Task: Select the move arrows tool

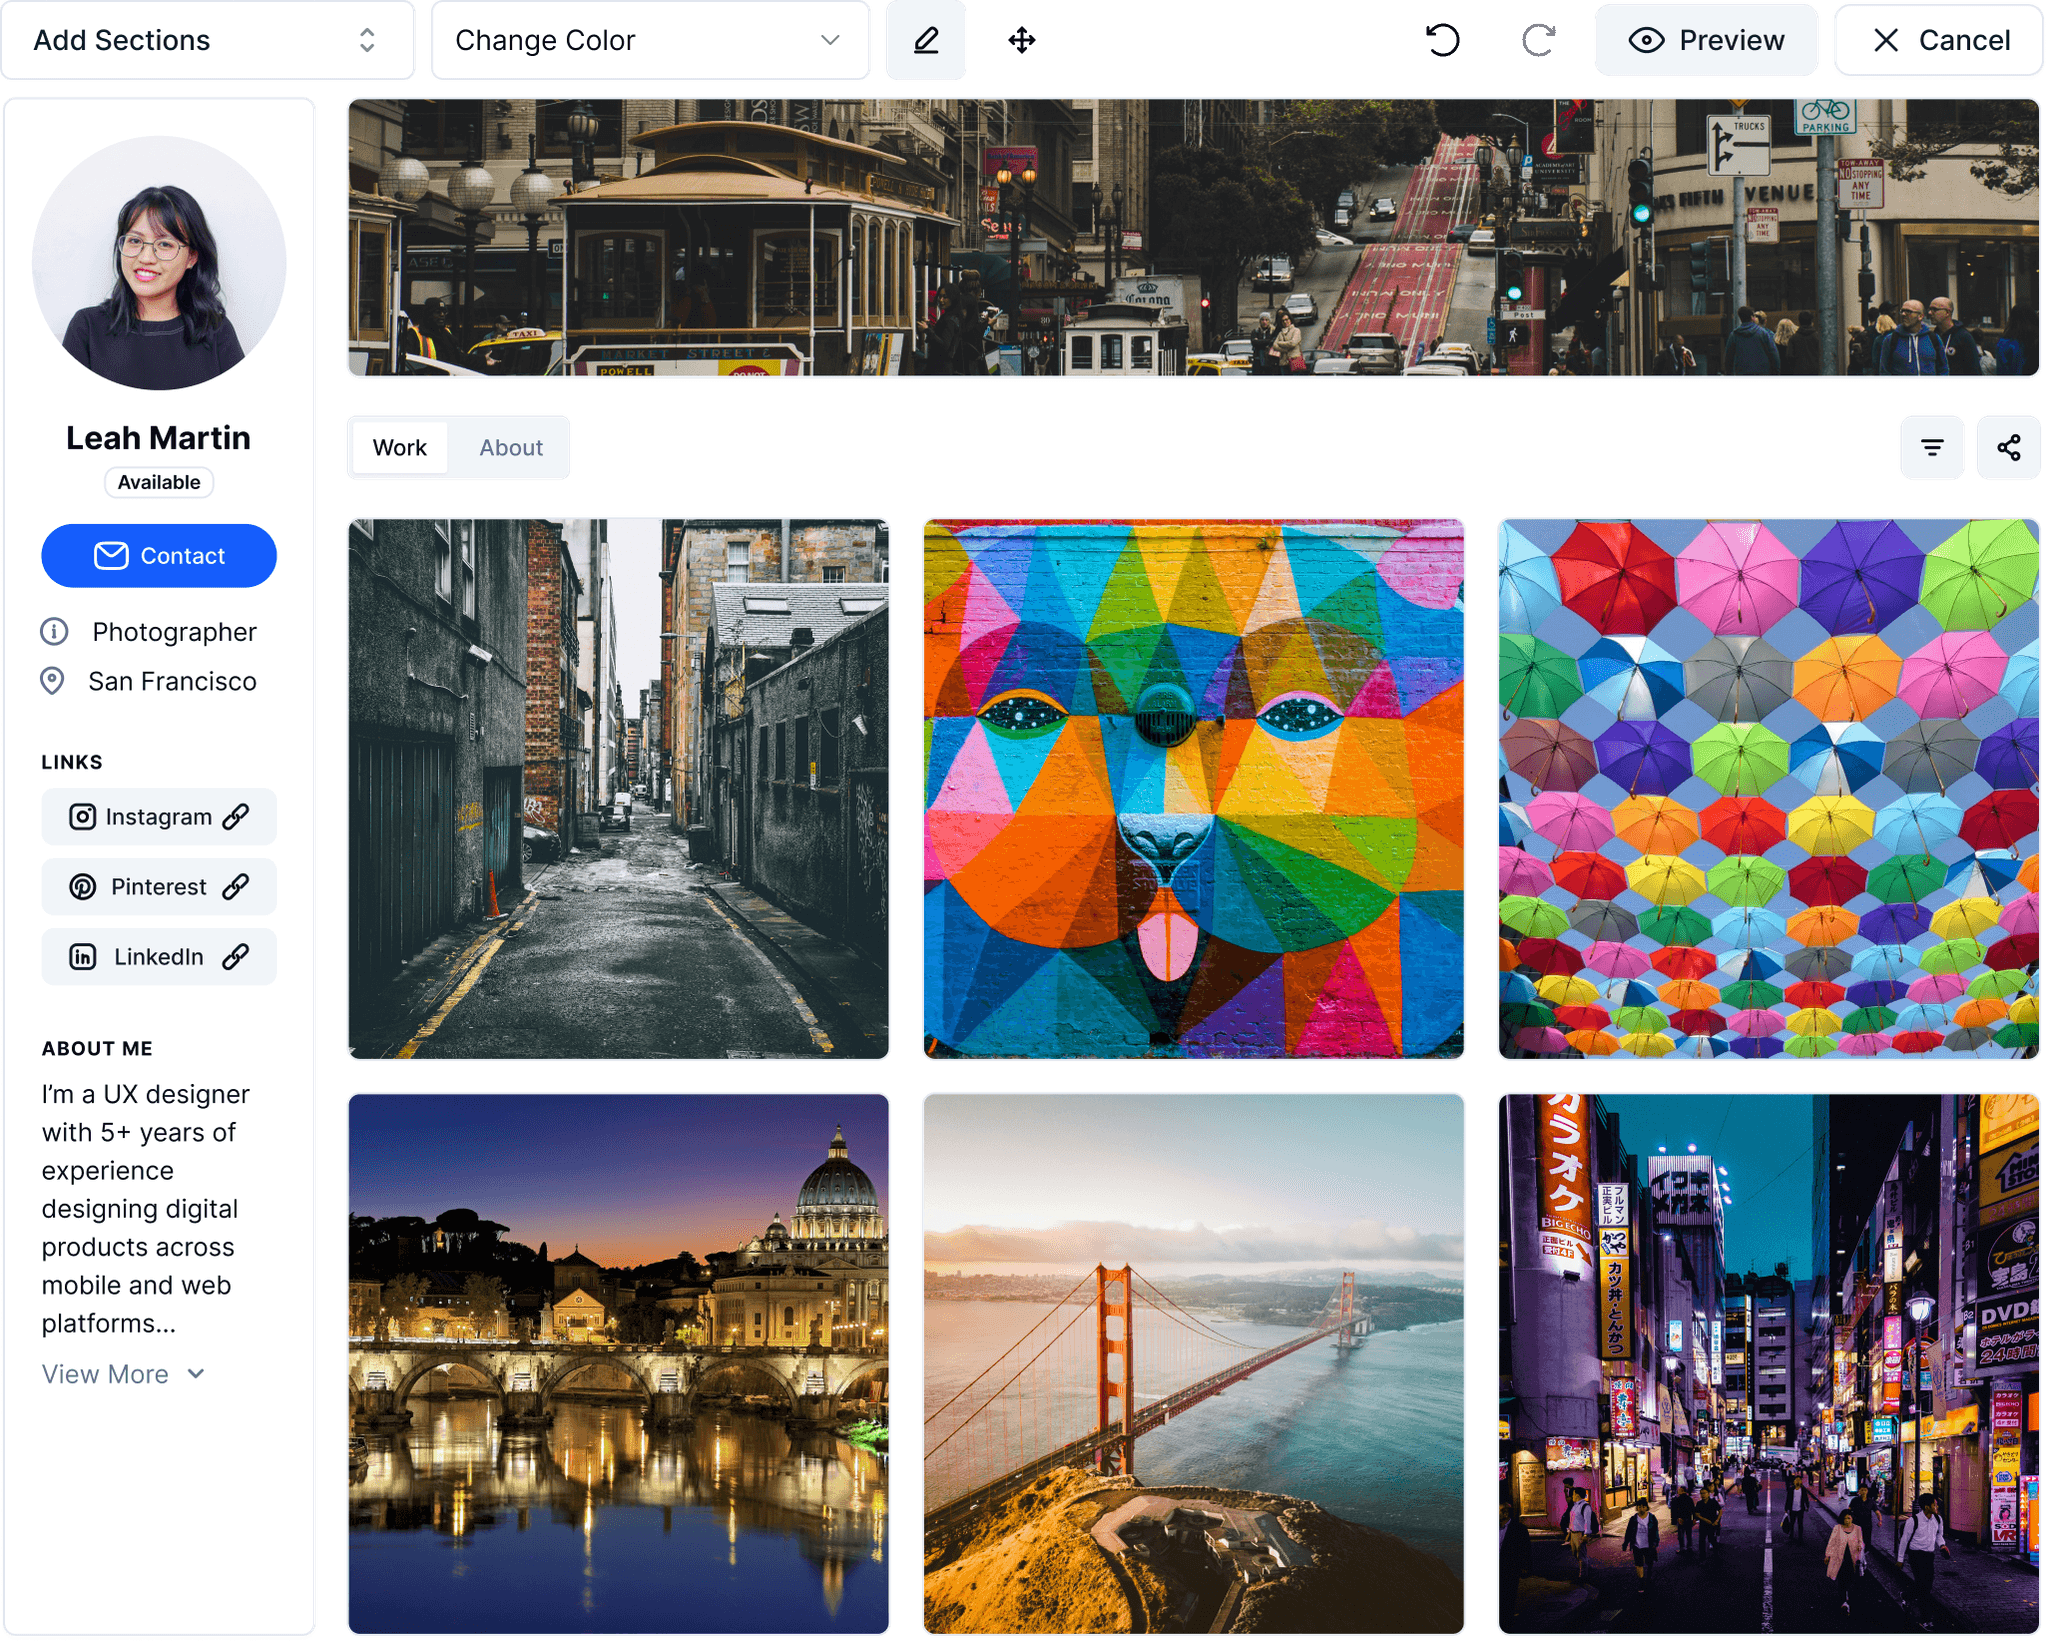Action: pyautogui.click(x=1021, y=40)
